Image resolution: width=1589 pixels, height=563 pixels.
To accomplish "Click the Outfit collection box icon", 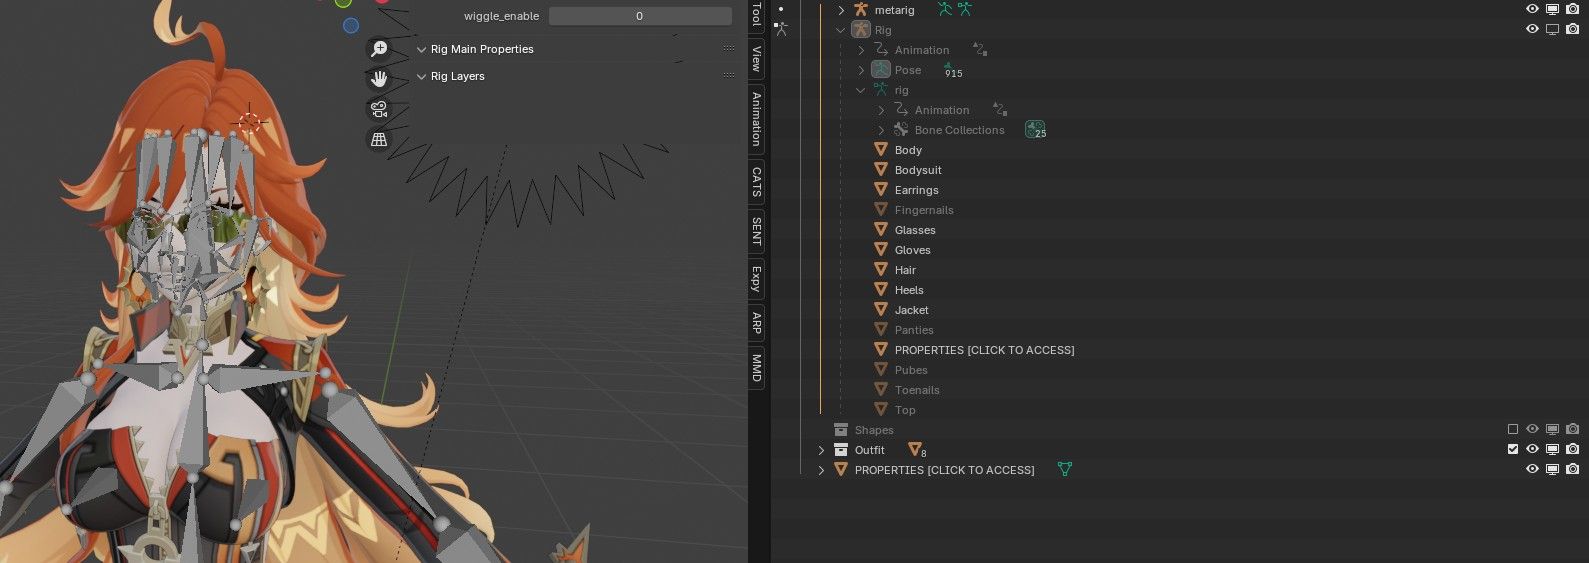I will tap(841, 450).
